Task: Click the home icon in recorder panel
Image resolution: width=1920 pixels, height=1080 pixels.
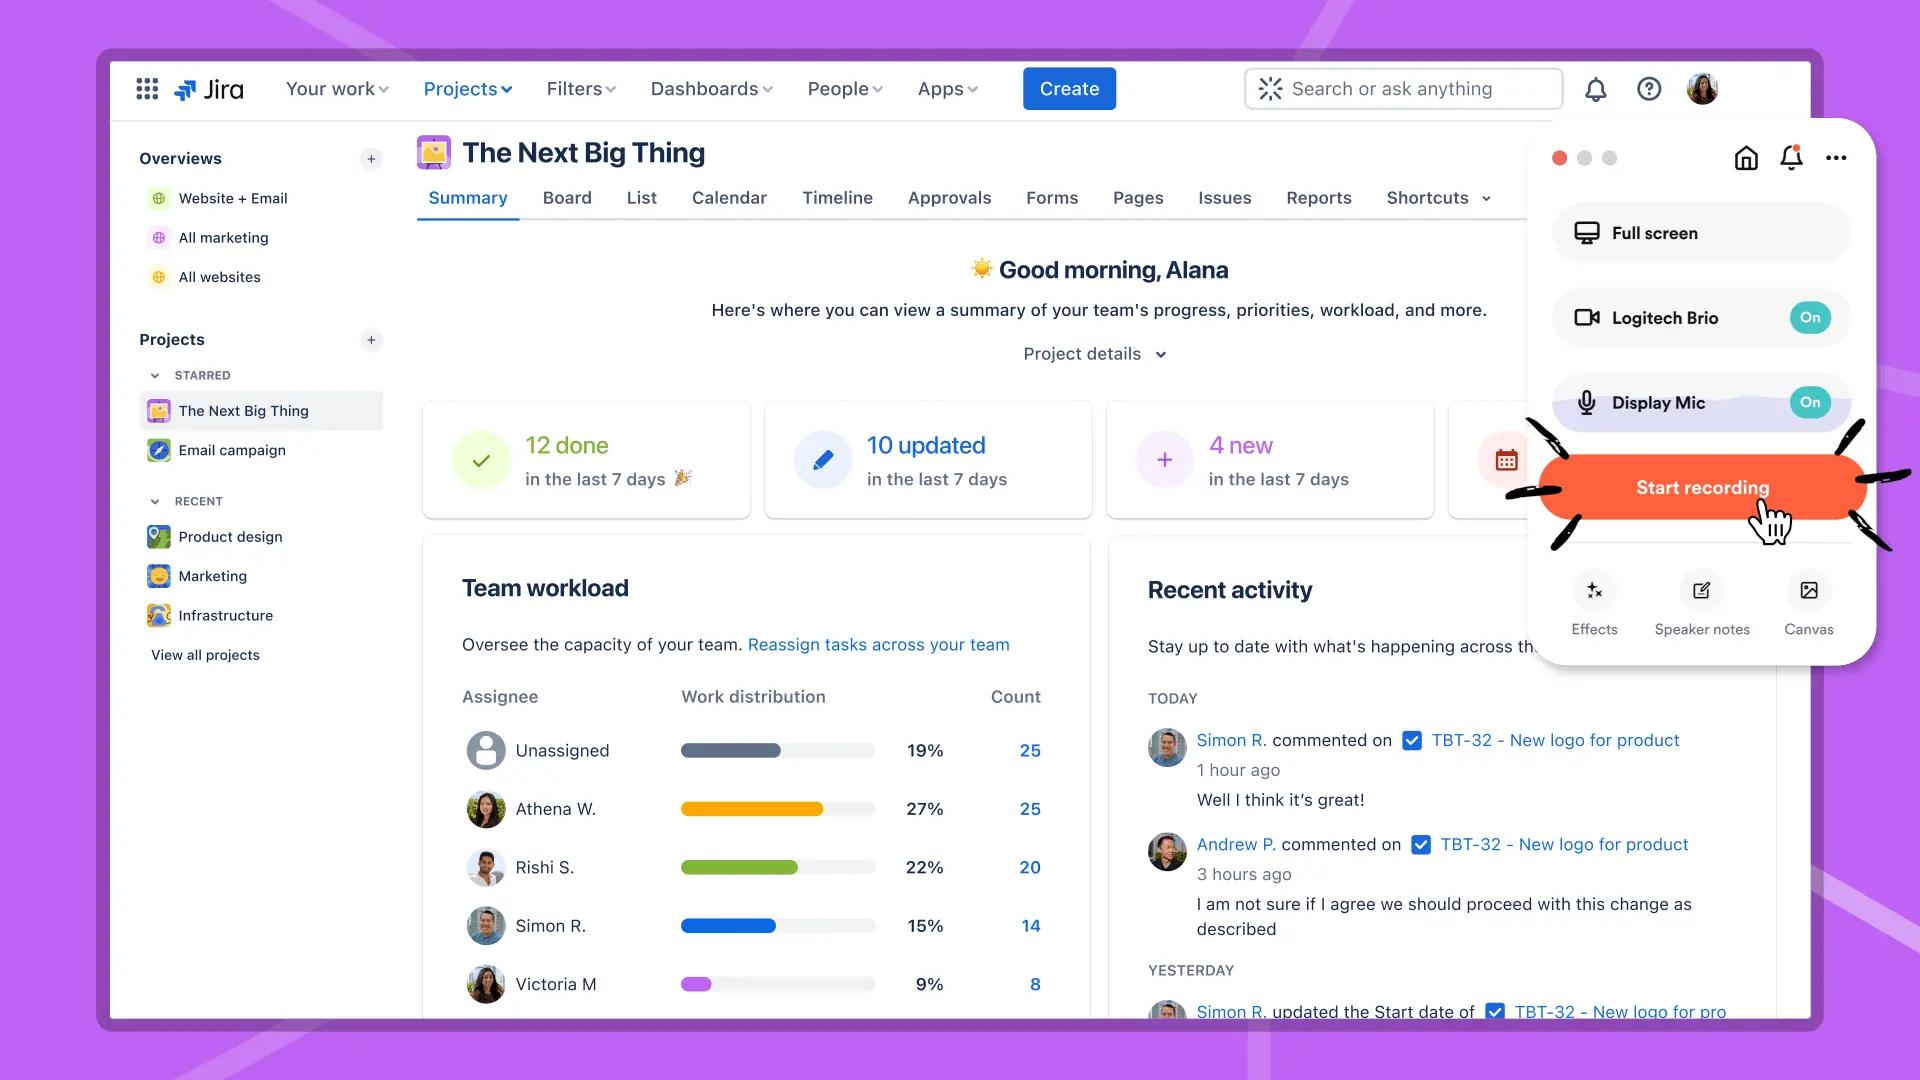Action: (1745, 158)
